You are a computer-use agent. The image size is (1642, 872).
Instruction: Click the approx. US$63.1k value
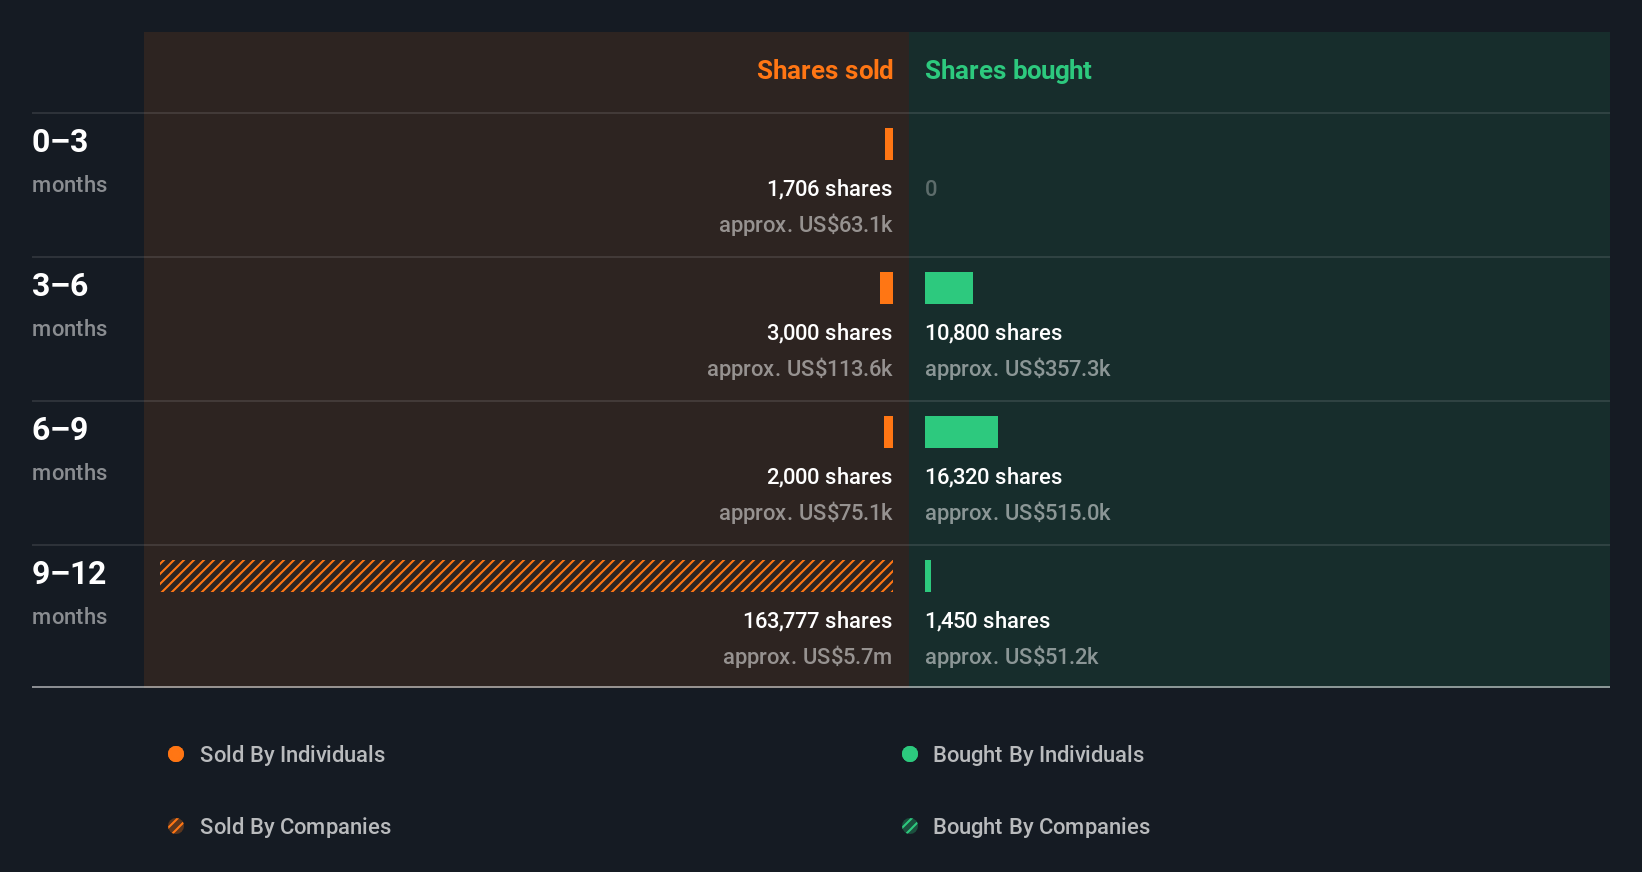pos(805,225)
